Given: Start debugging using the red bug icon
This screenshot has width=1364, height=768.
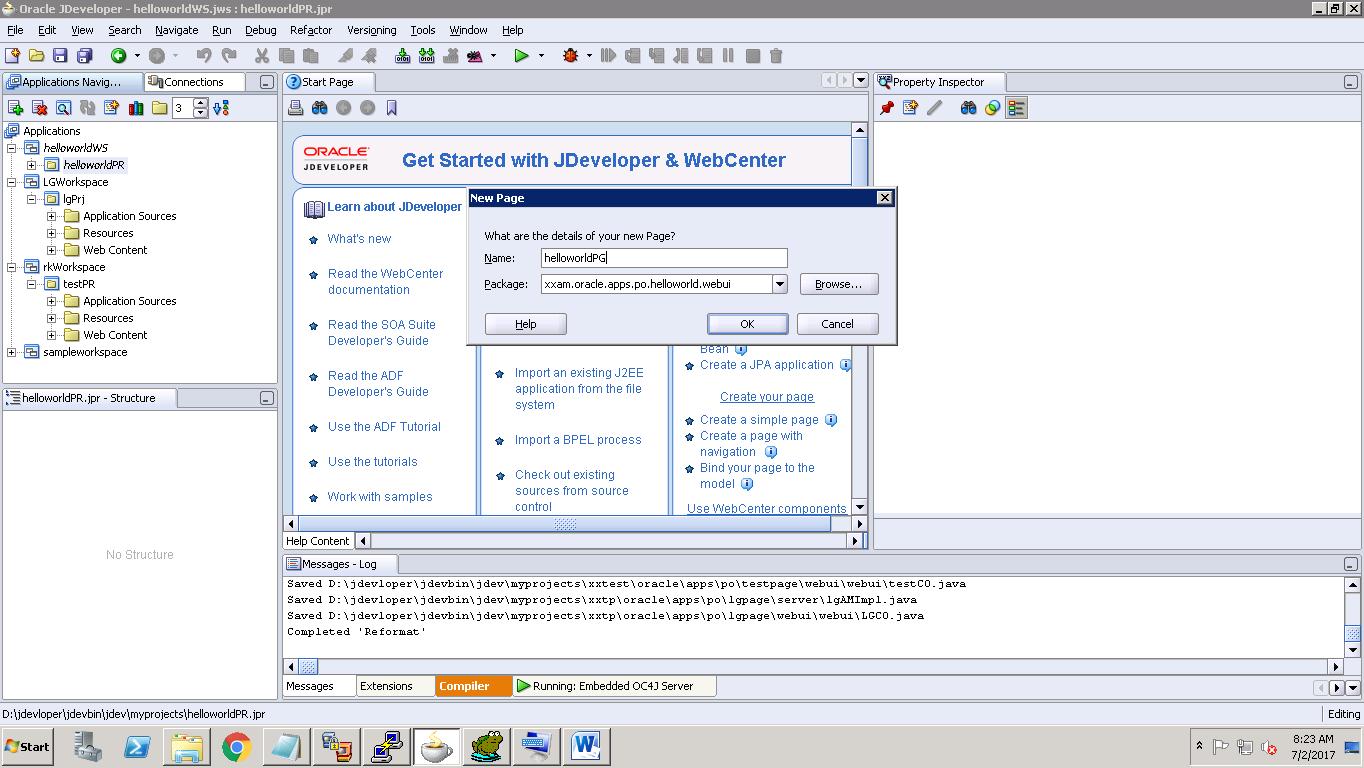Looking at the screenshot, I should pyautogui.click(x=570, y=55).
